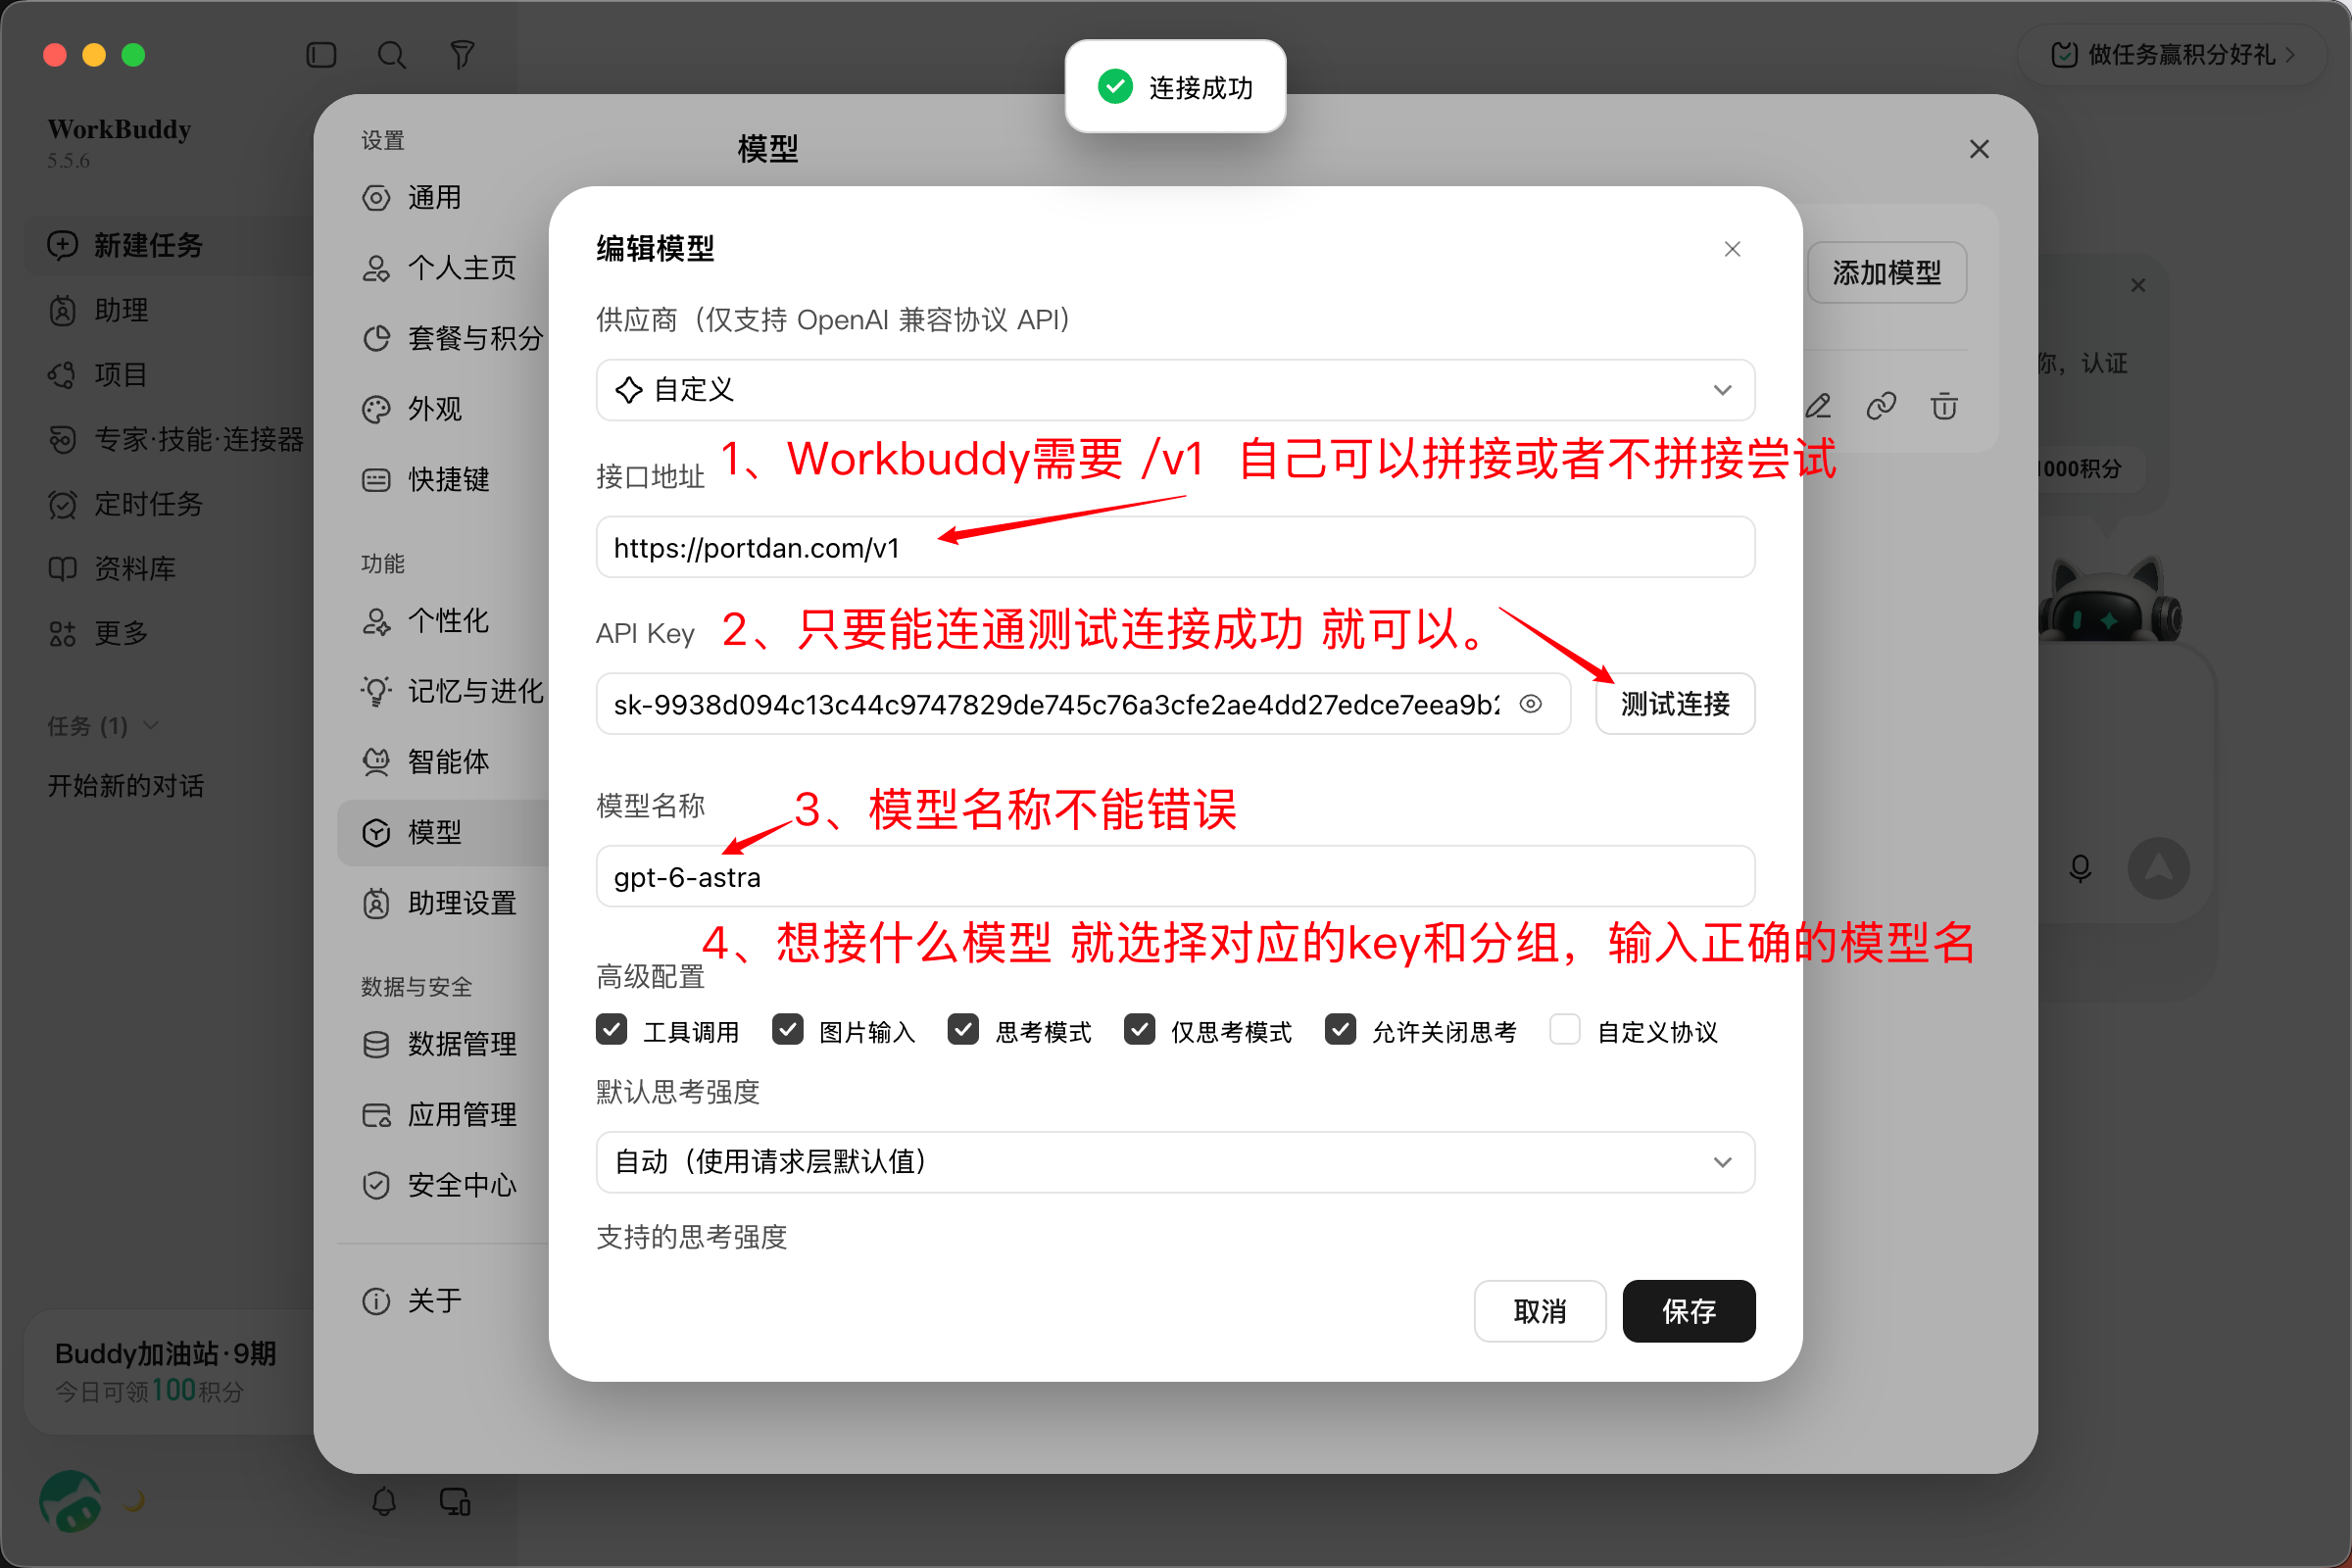This screenshot has width=2352, height=1568.
Task: Open notifications bell icon
Action: tap(384, 1501)
